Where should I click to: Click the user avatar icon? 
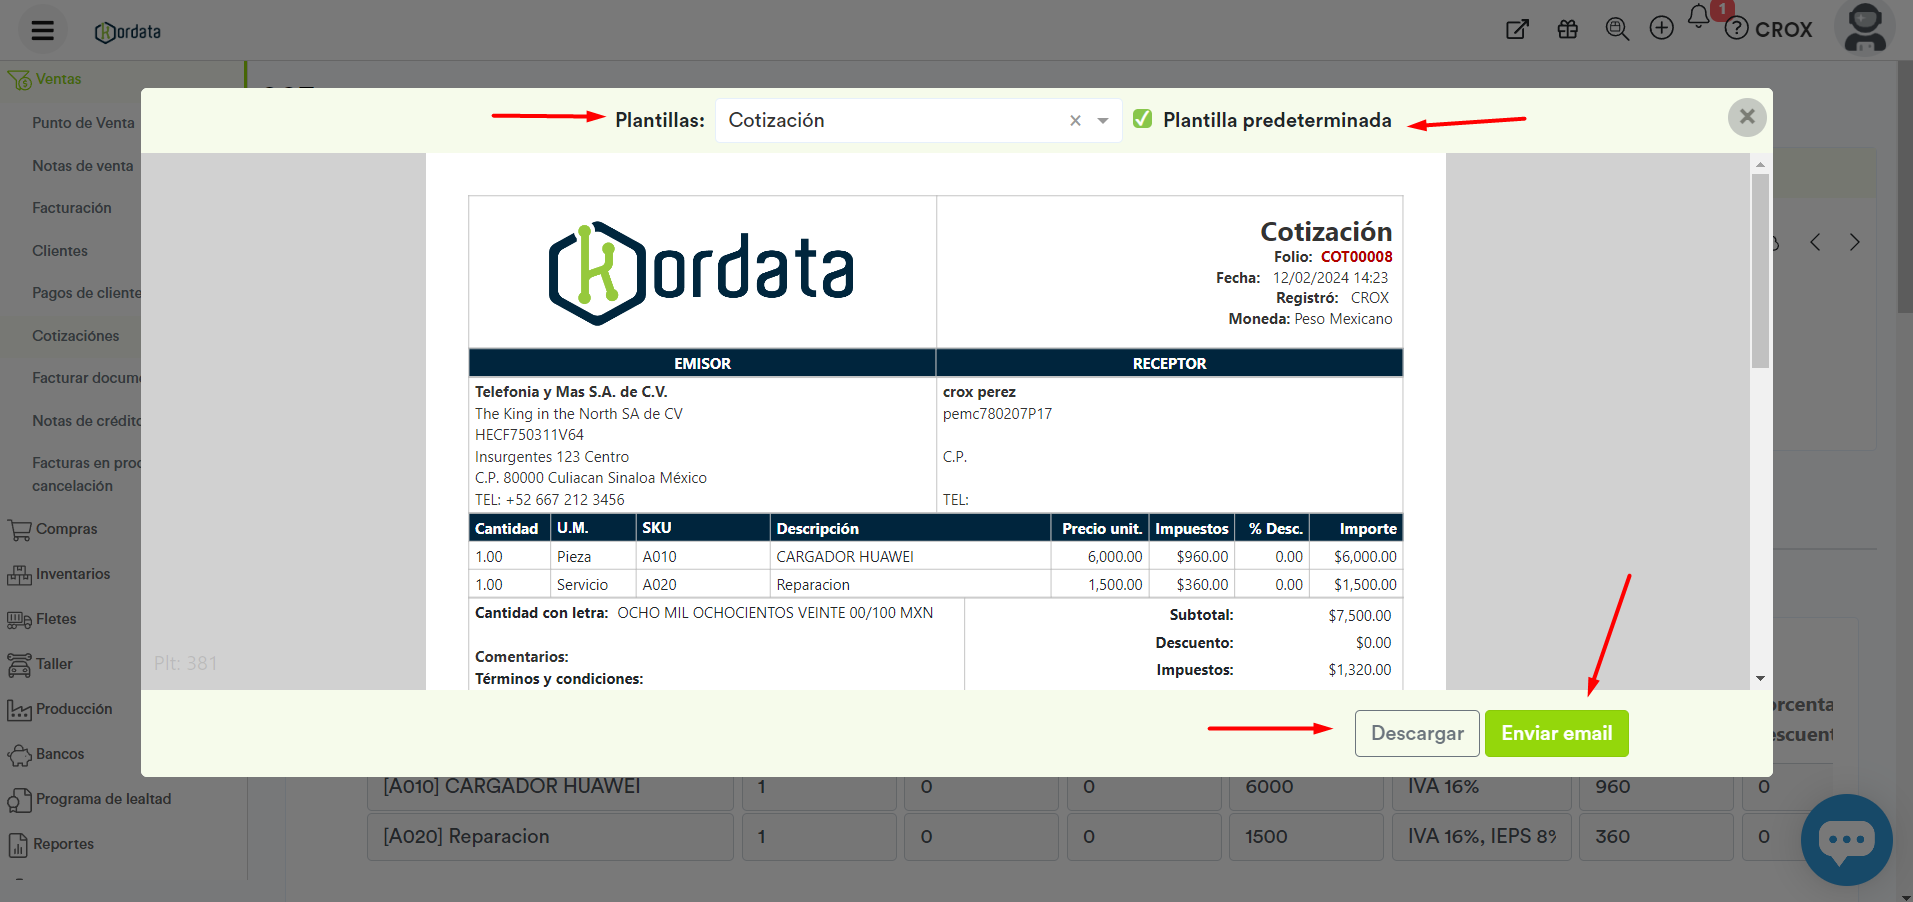point(1865,28)
